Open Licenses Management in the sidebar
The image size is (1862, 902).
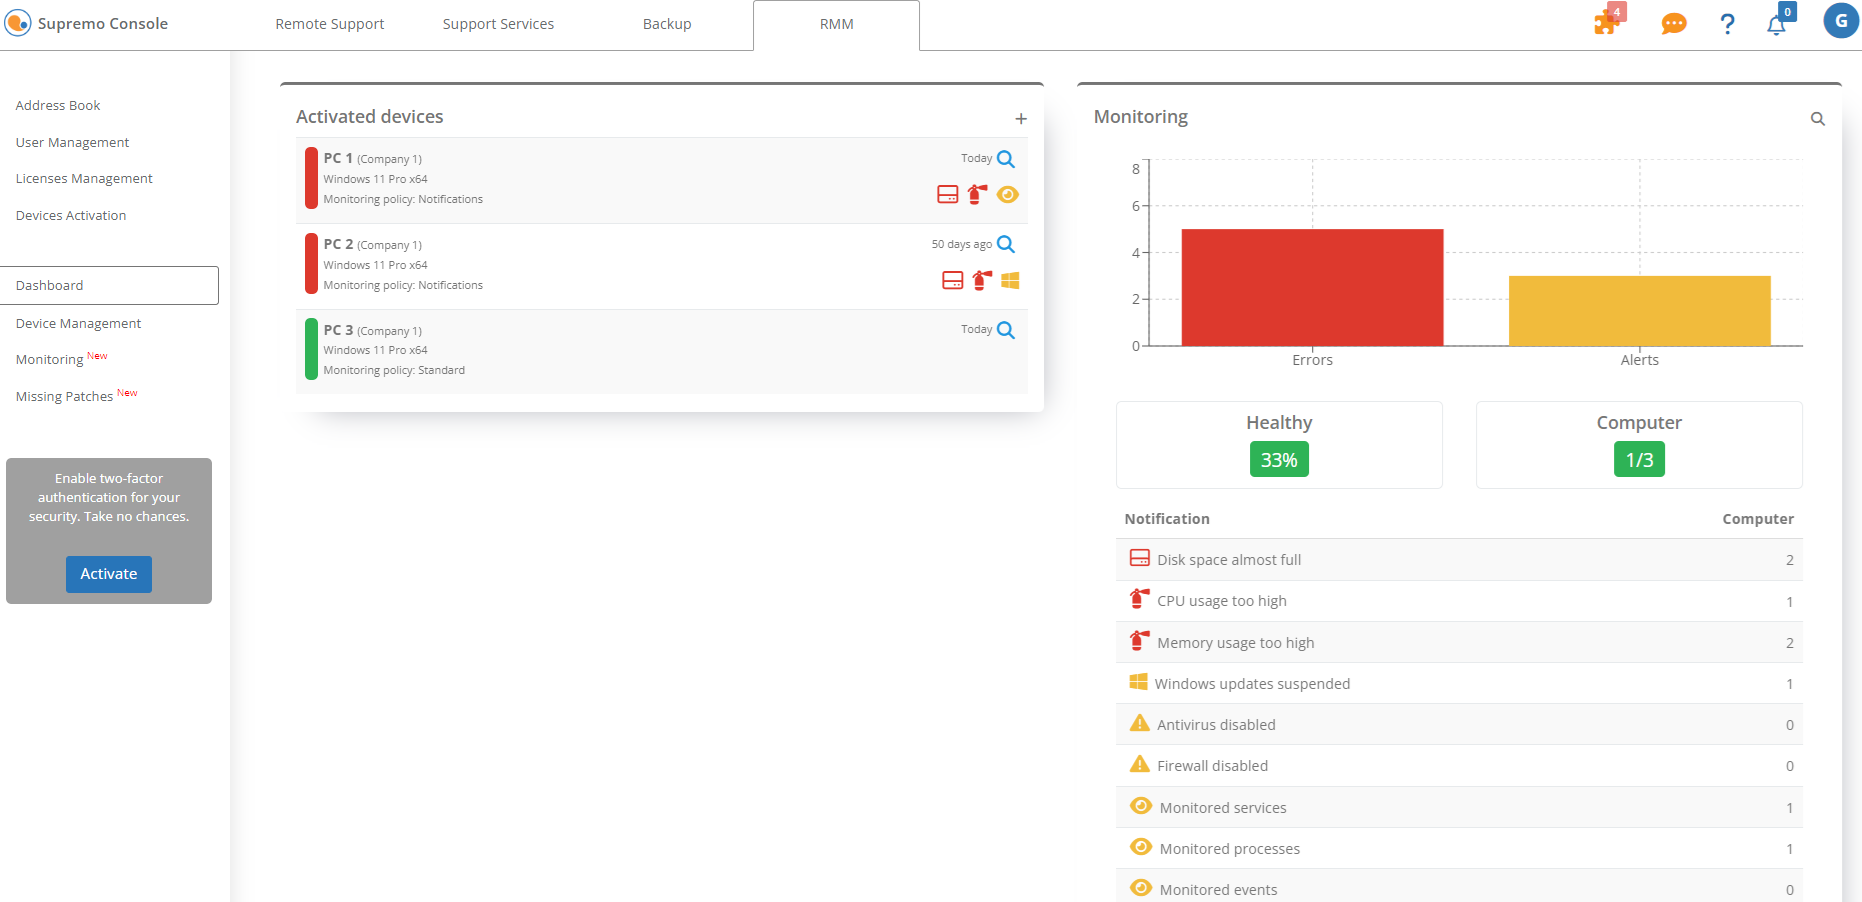coord(84,179)
